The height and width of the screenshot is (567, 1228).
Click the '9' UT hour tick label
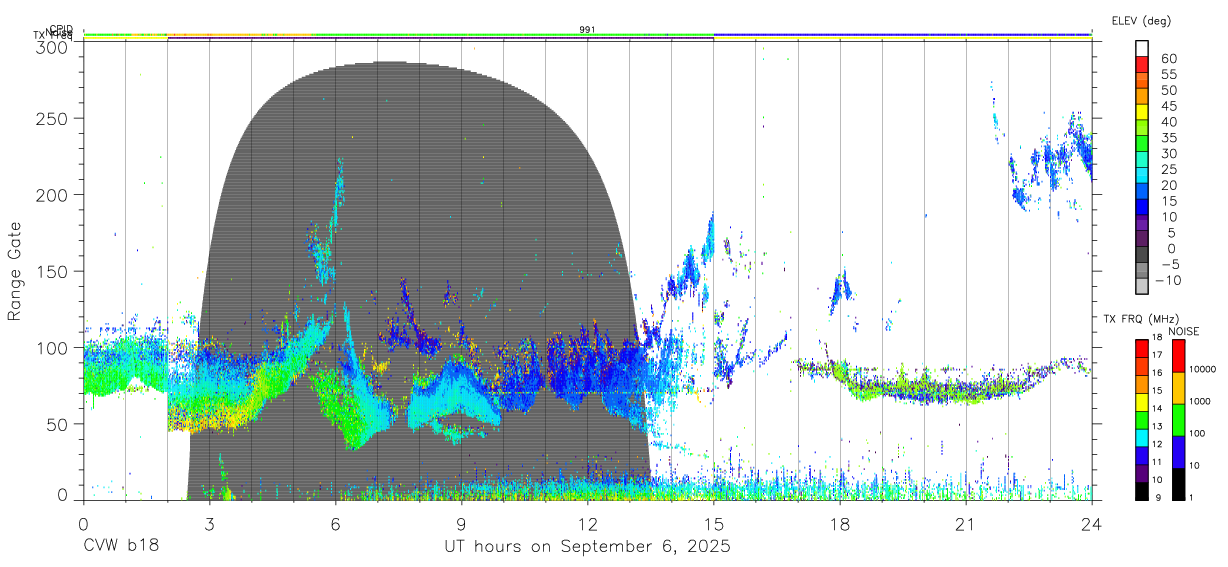[x=461, y=524]
